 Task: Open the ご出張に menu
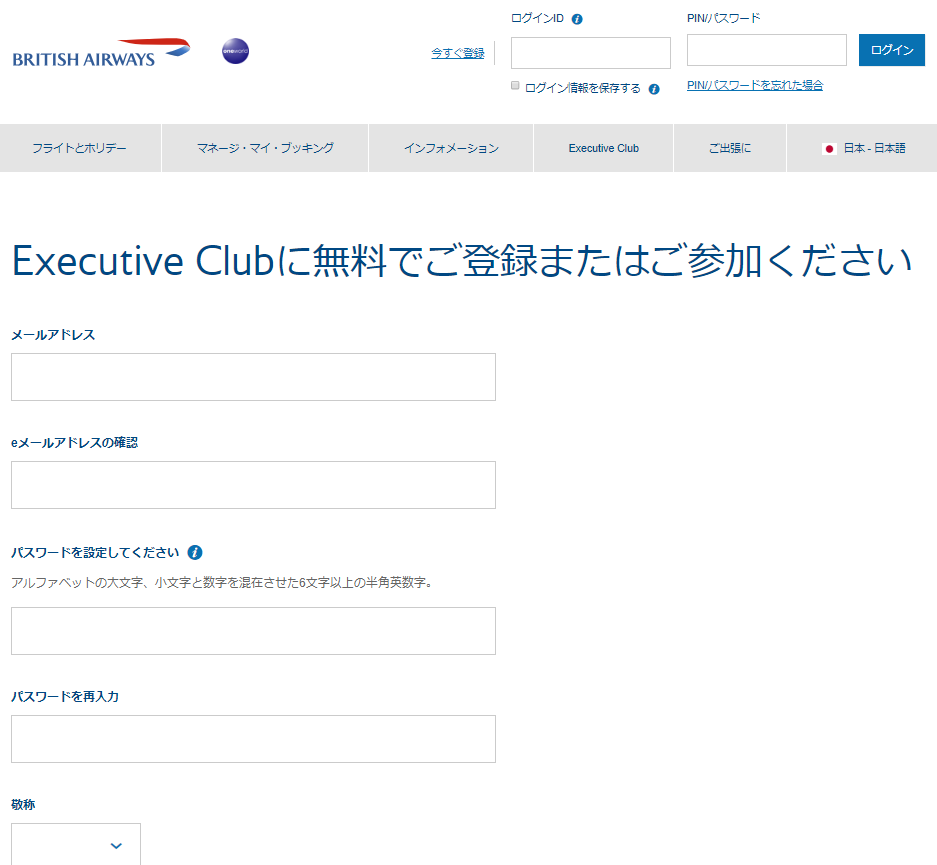point(730,148)
